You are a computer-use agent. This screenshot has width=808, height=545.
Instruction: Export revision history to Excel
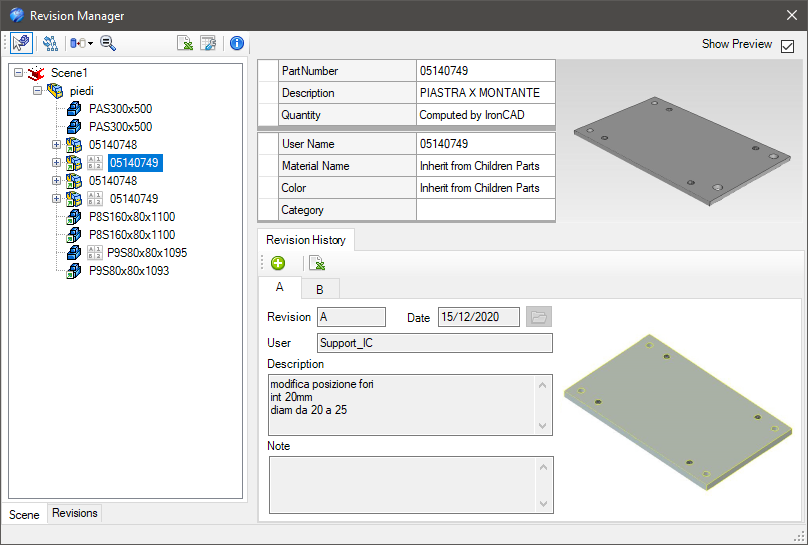tap(316, 263)
